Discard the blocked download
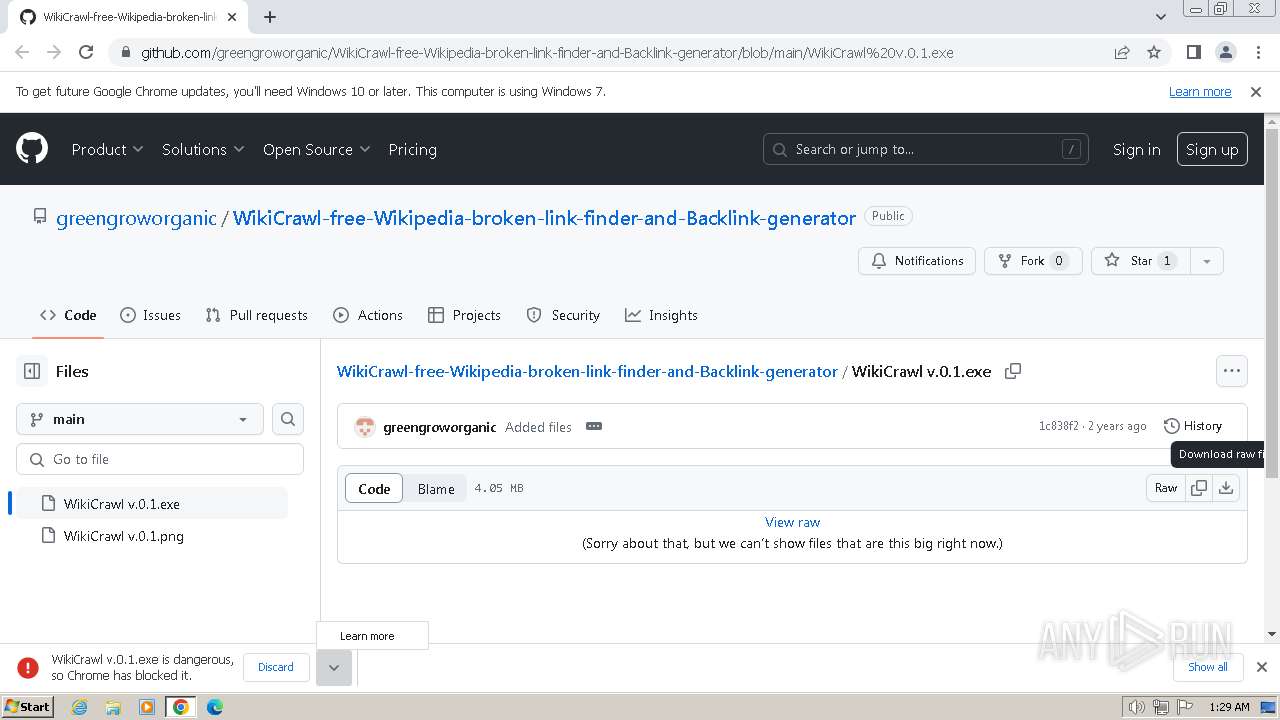The image size is (1280, 720). (x=276, y=667)
